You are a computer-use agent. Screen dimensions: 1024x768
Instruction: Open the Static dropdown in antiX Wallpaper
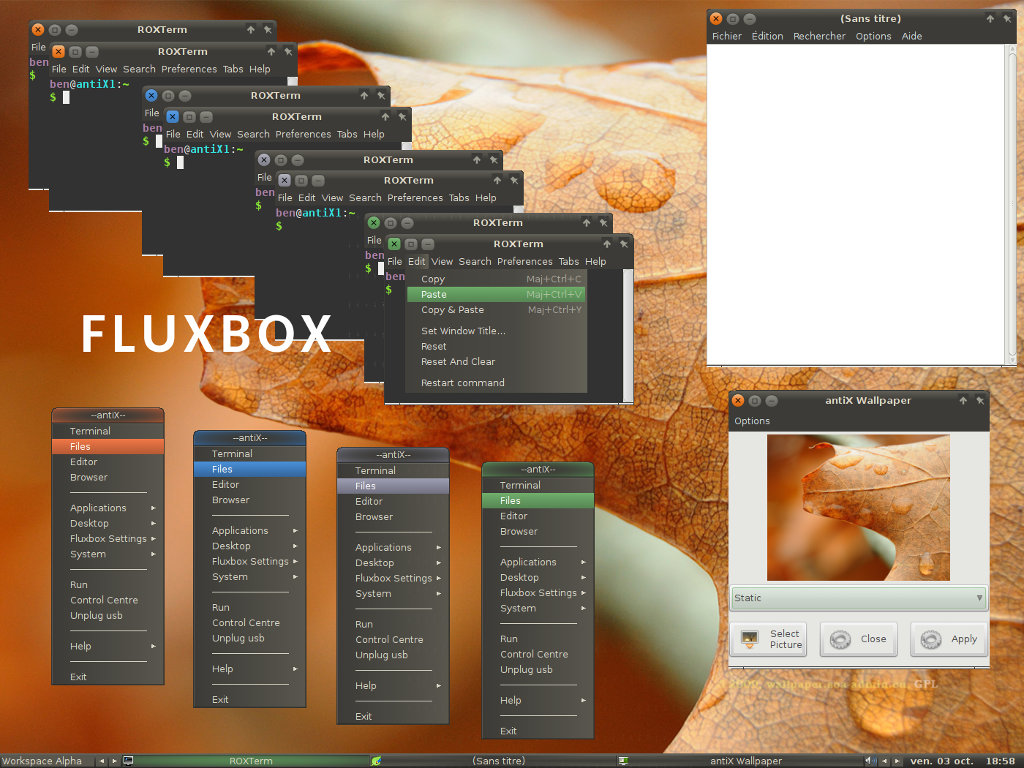coord(858,598)
